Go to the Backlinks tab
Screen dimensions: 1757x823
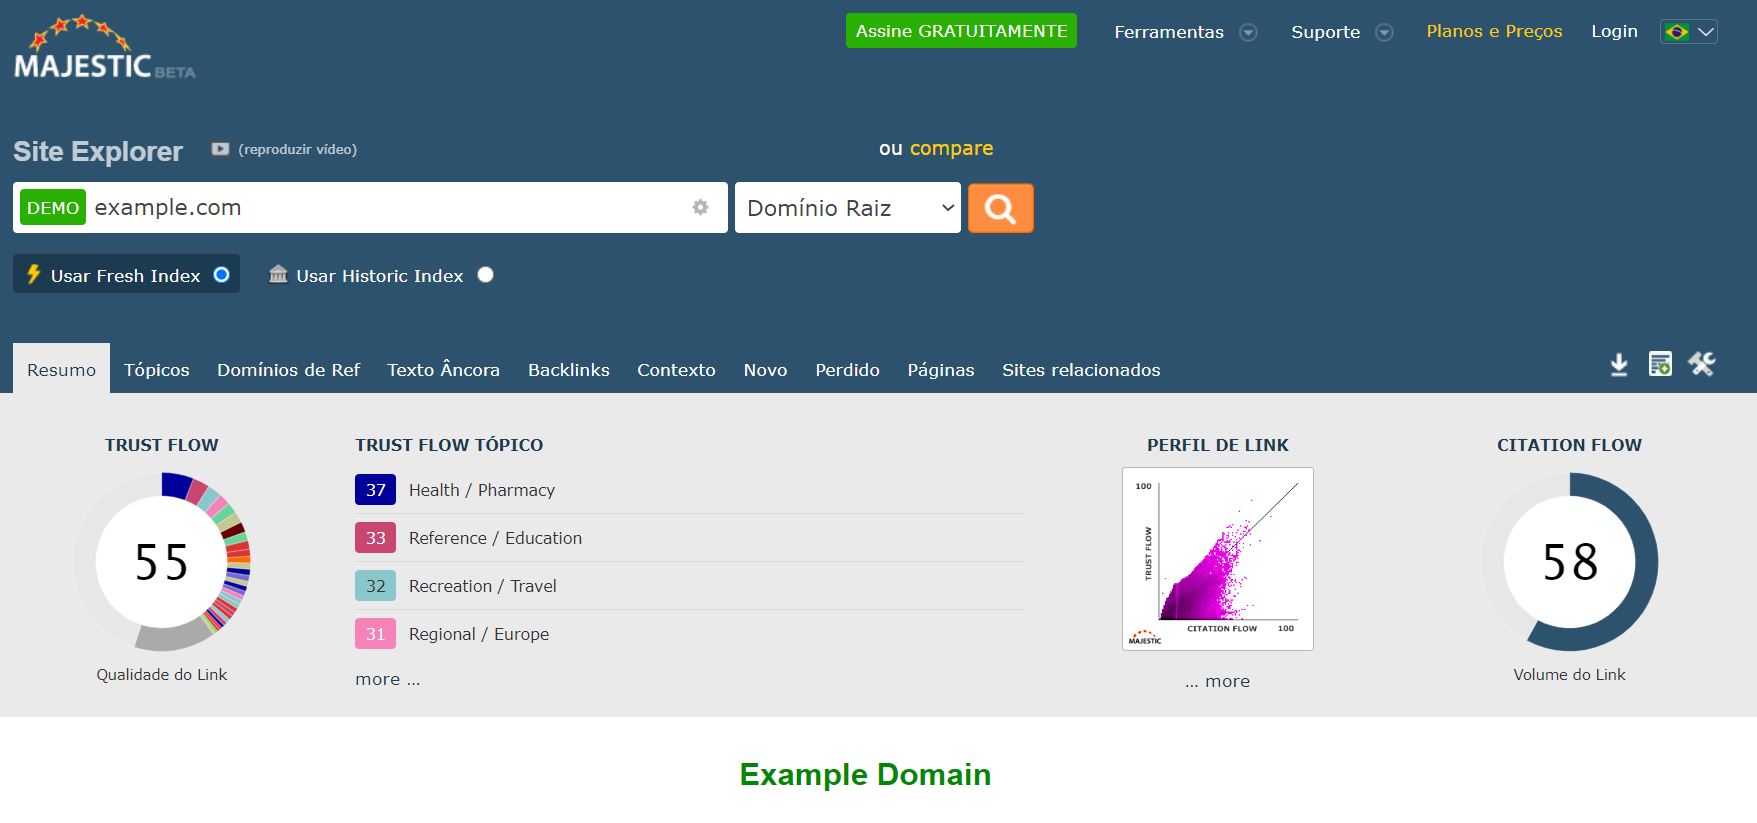pyautogui.click(x=568, y=369)
